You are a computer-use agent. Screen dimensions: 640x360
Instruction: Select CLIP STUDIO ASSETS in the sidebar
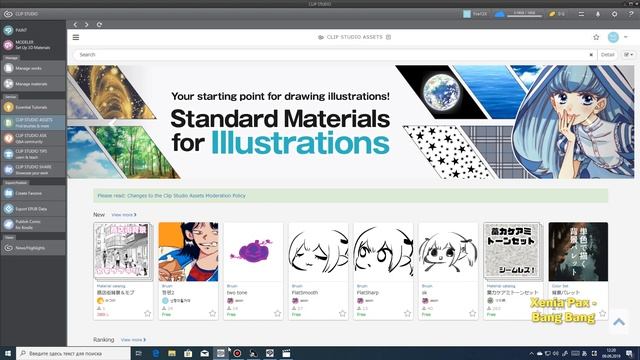[x=33, y=122]
